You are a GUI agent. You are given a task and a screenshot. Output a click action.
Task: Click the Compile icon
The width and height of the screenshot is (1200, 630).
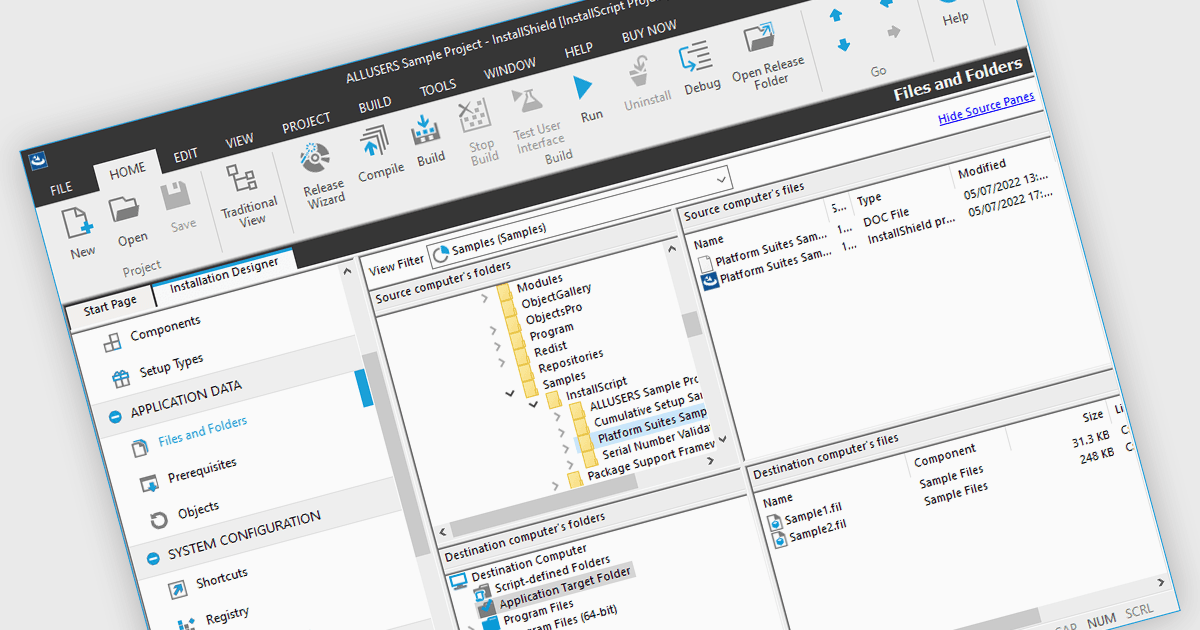(x=374, y=142)
